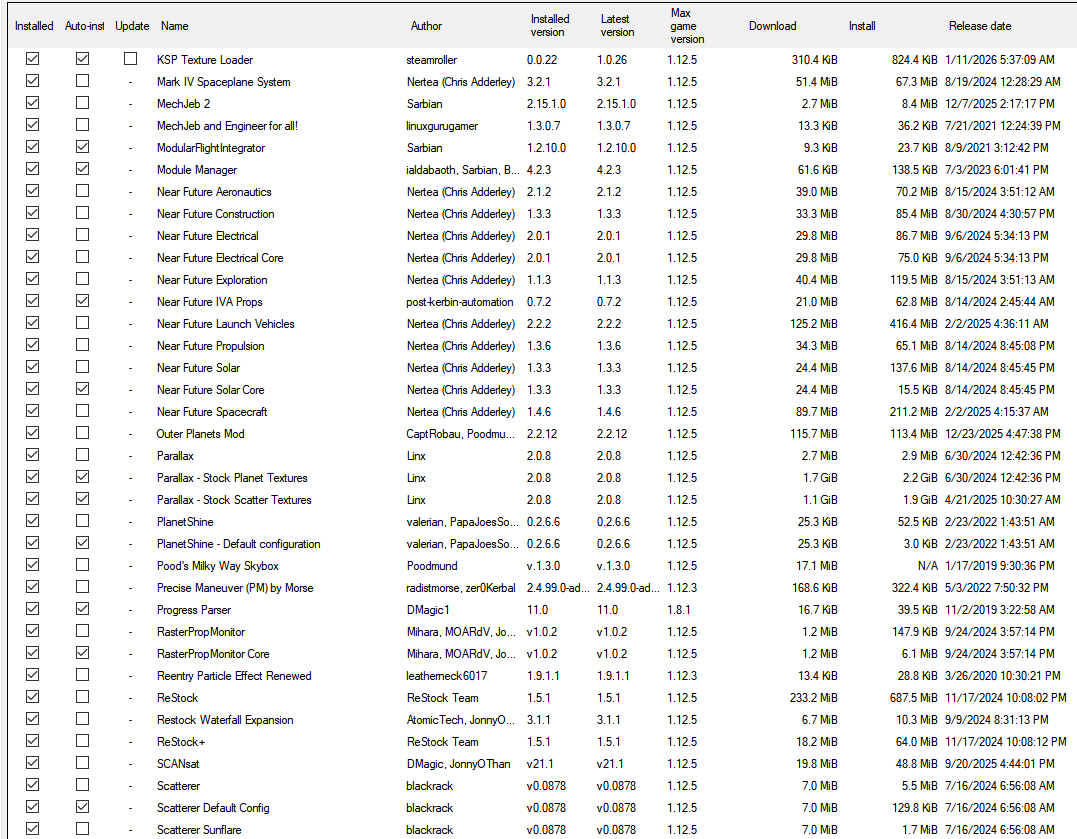Click the Download column header

772,26
